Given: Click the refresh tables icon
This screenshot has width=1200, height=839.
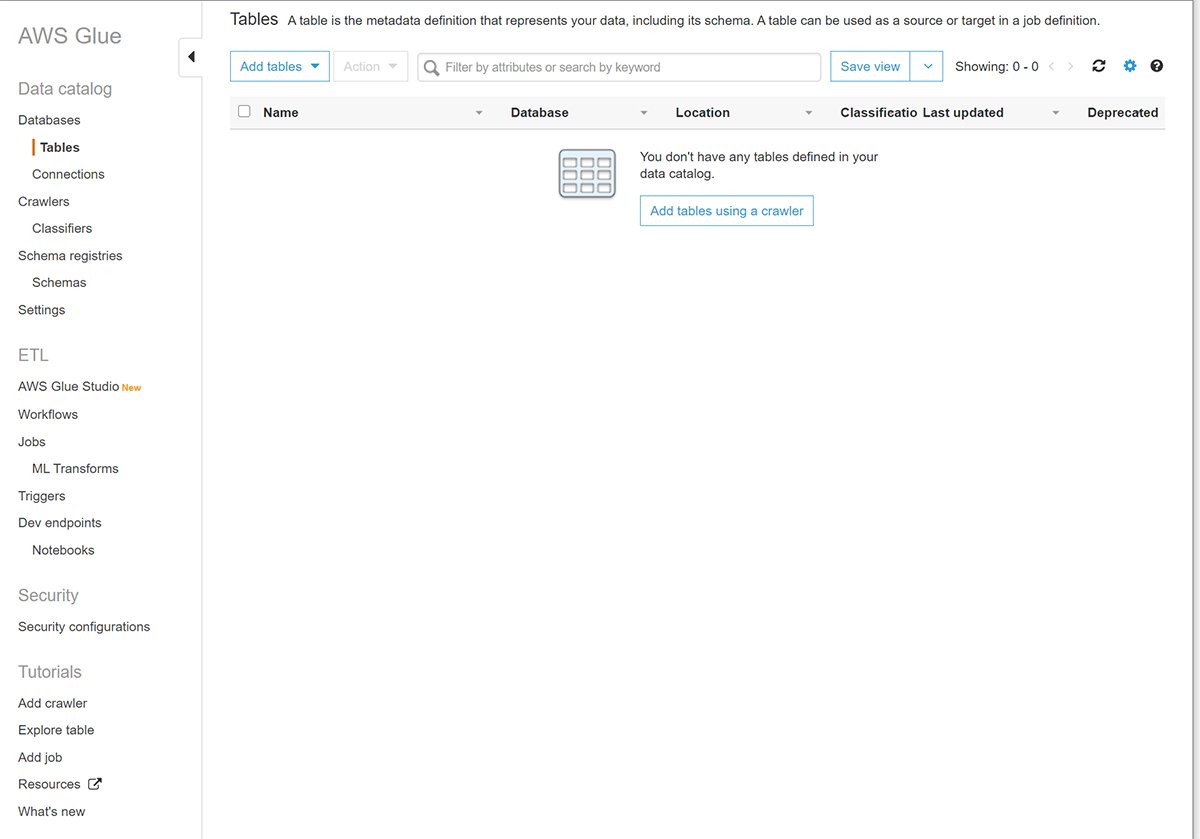Looking at the screenshot, I should click(x=1099, y=66).
